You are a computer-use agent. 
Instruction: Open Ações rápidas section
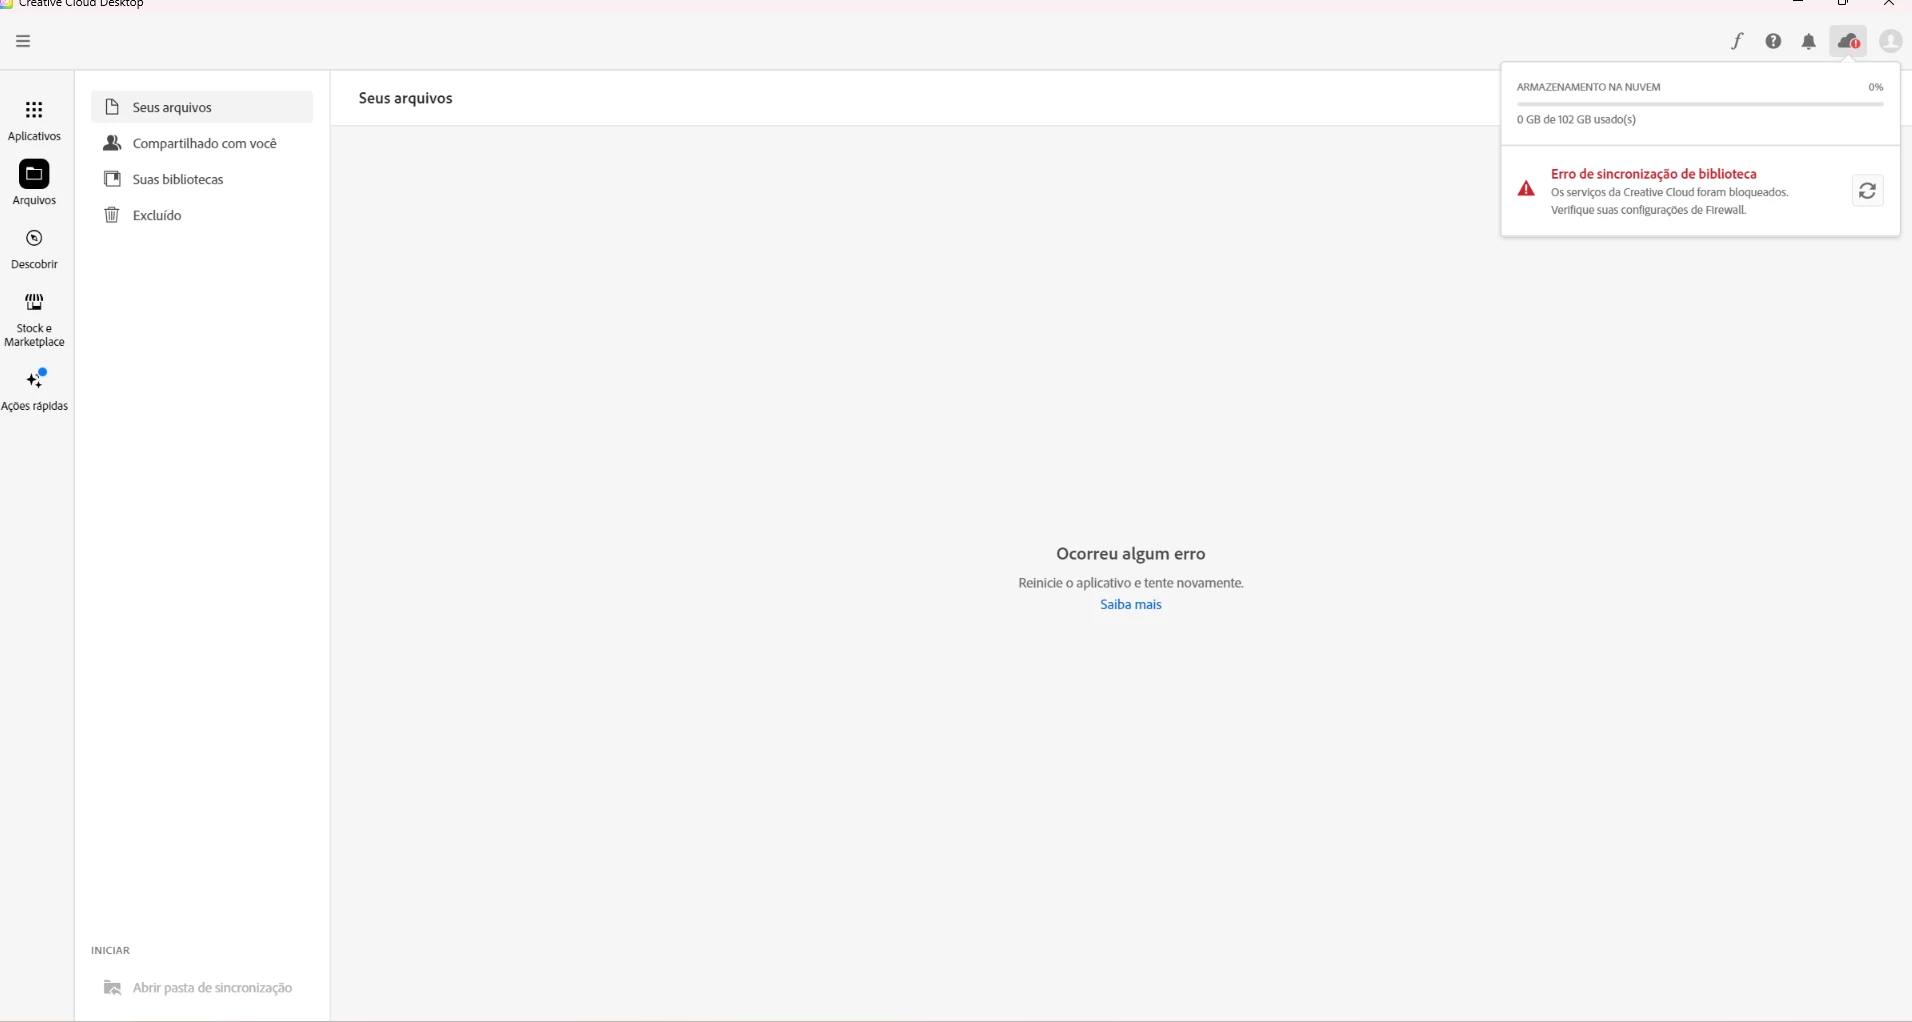click(35, 390)
